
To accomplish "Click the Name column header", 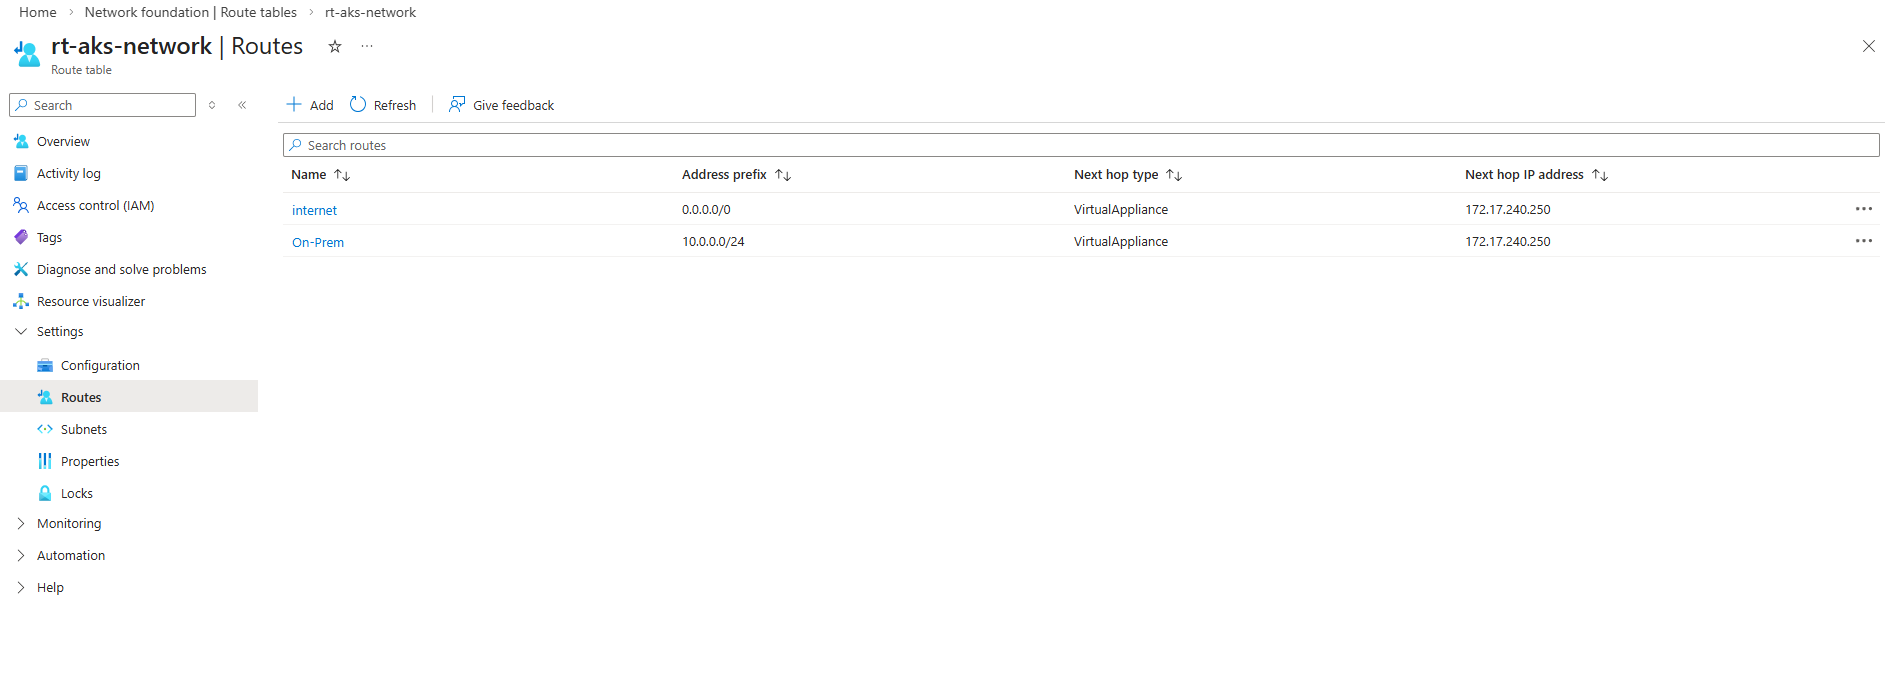I will 309,174.
